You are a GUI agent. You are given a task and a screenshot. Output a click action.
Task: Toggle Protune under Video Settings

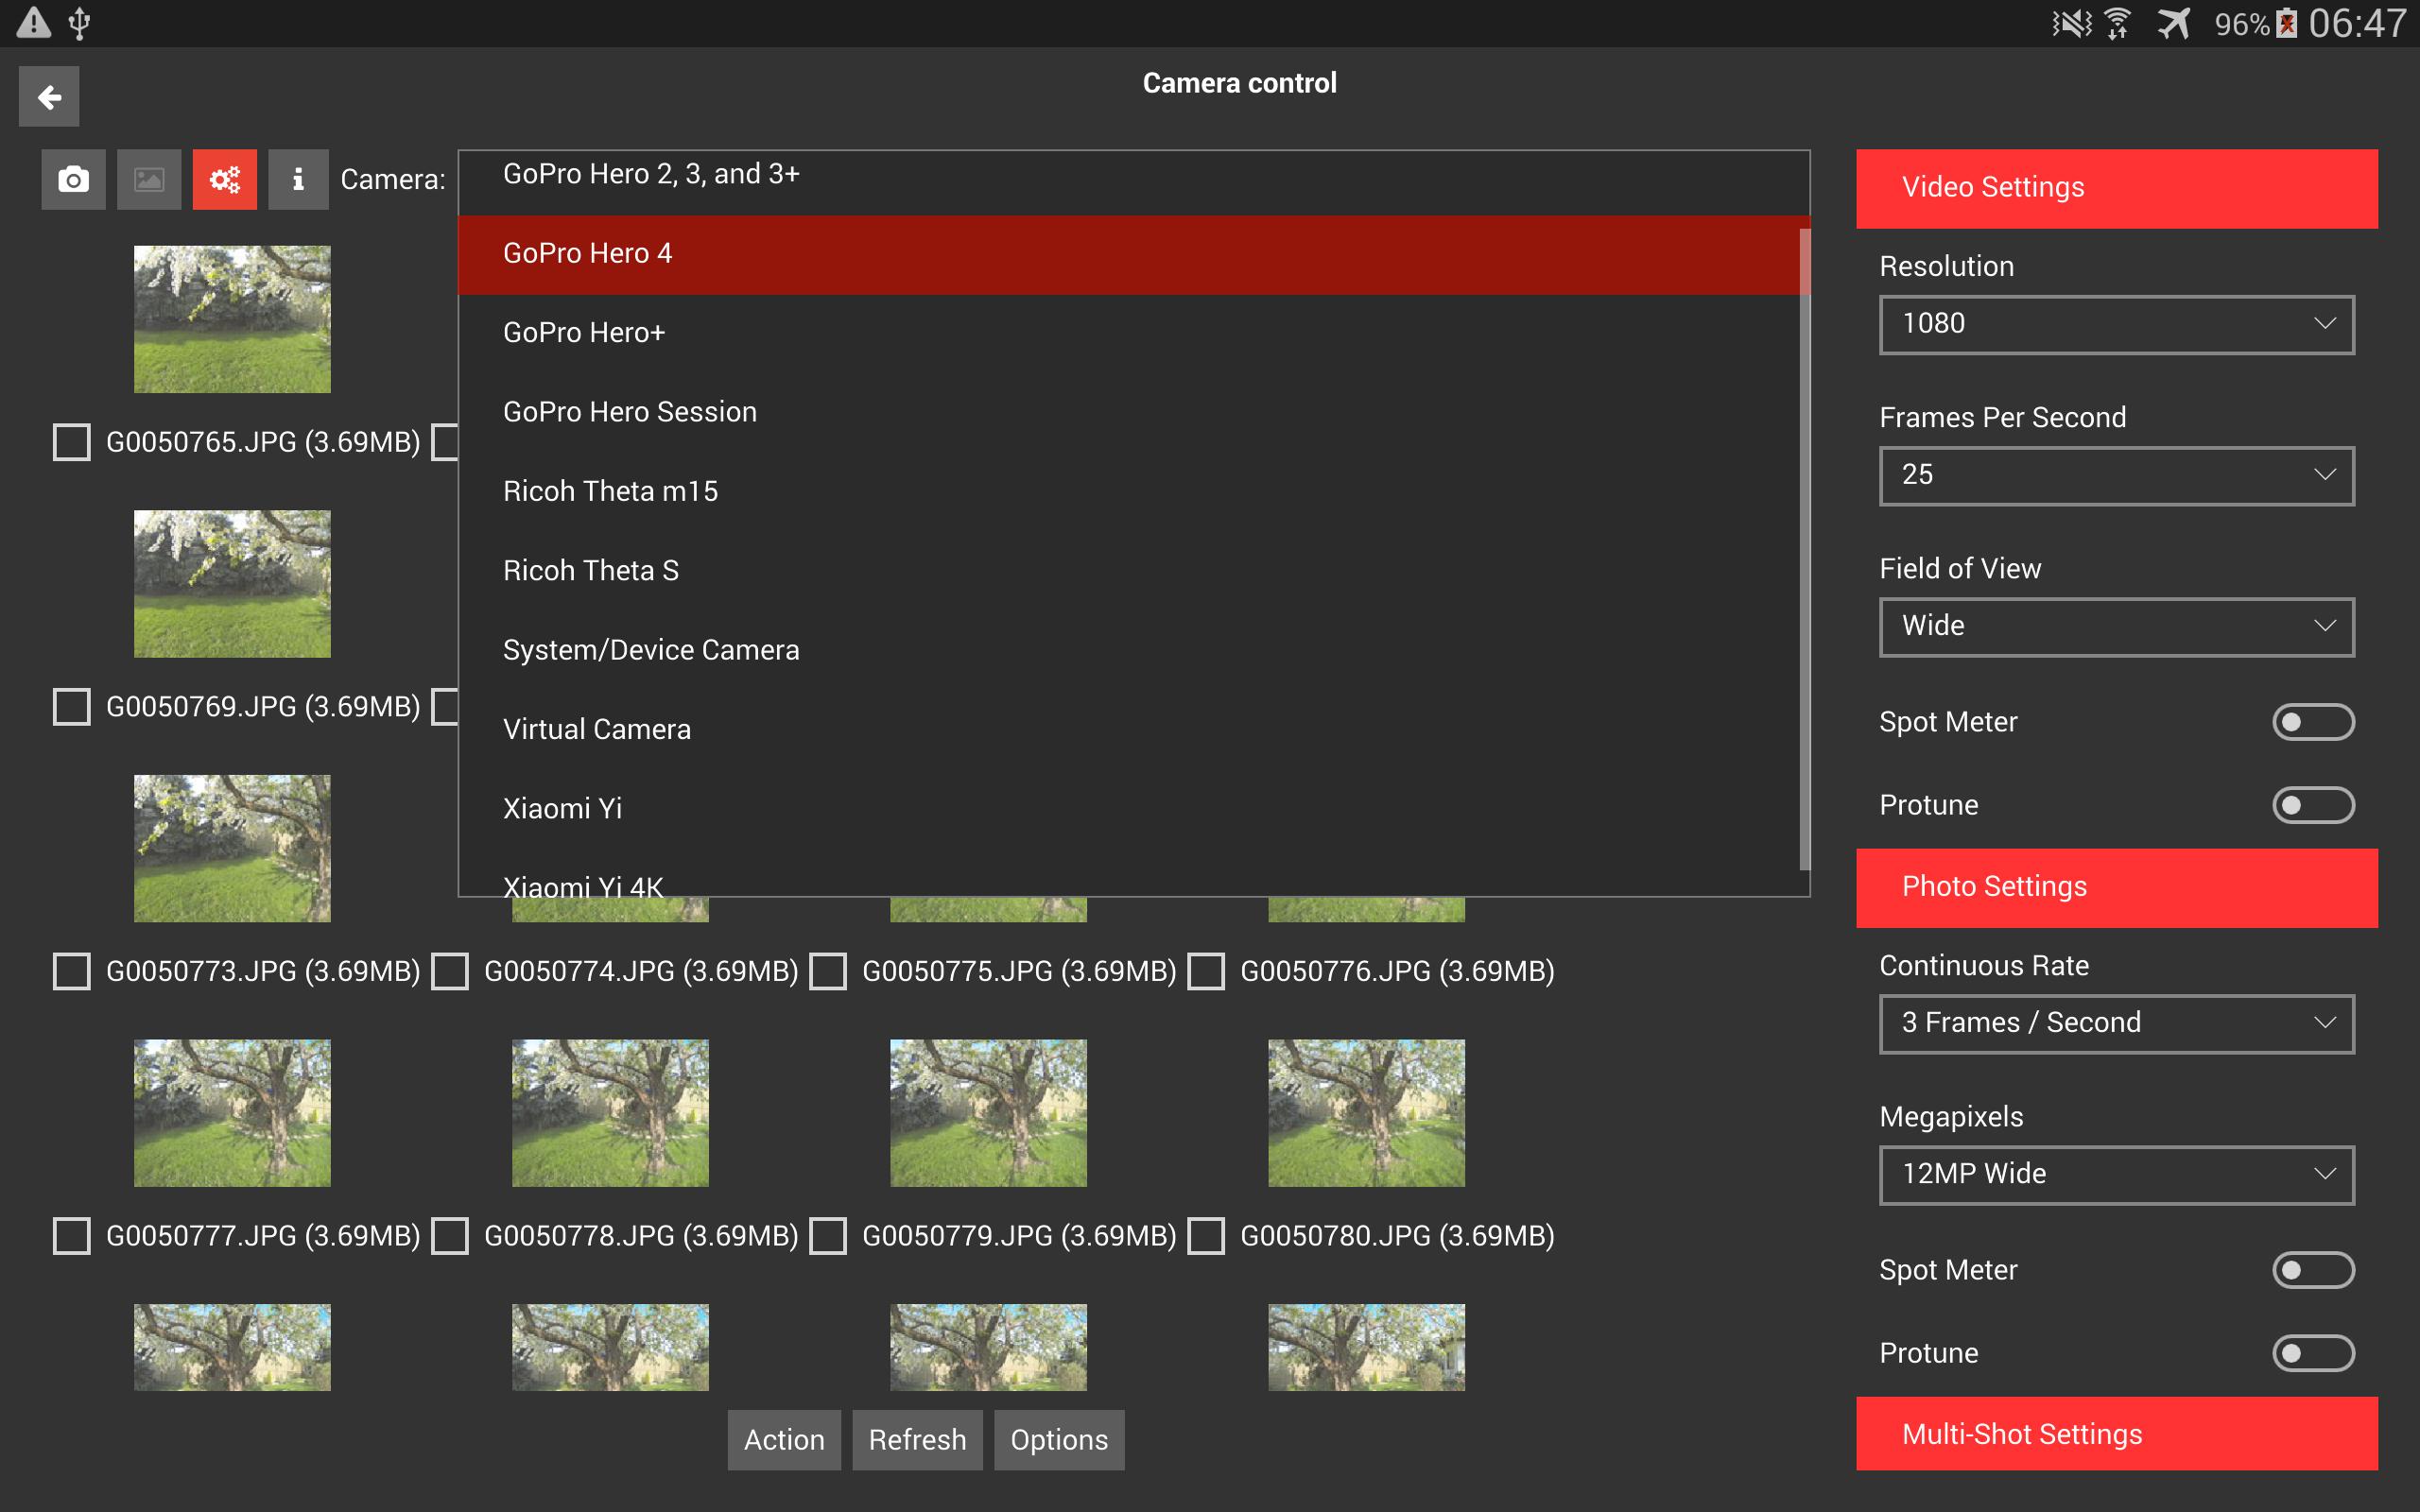click(2313, 805)
